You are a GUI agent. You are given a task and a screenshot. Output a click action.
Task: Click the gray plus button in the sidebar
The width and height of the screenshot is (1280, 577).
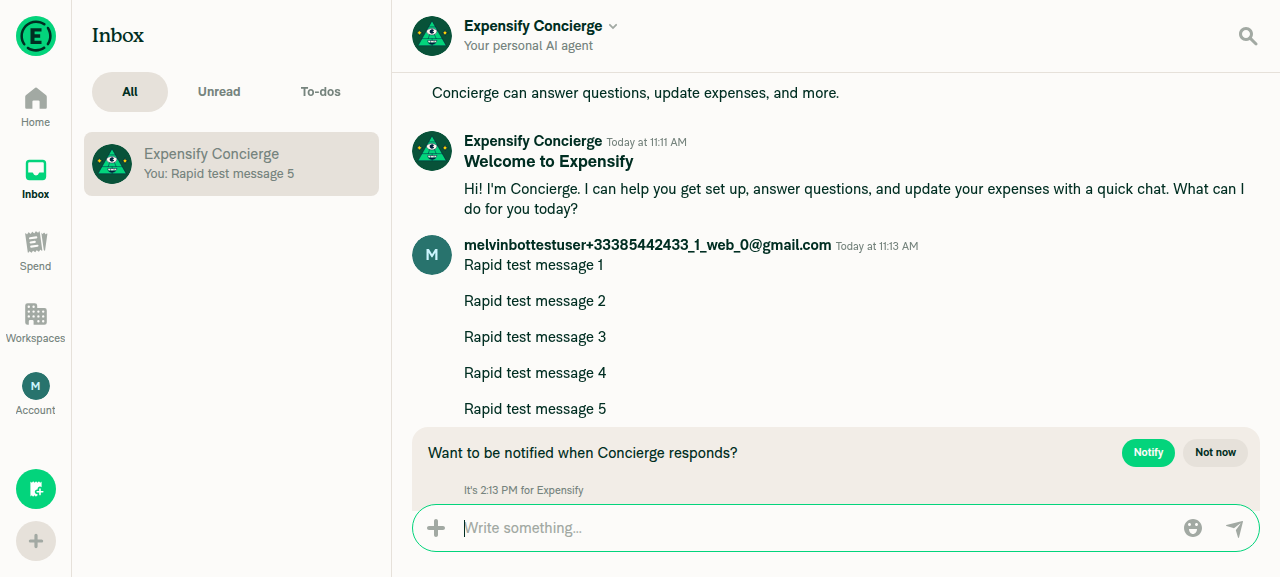click(36, 541)
